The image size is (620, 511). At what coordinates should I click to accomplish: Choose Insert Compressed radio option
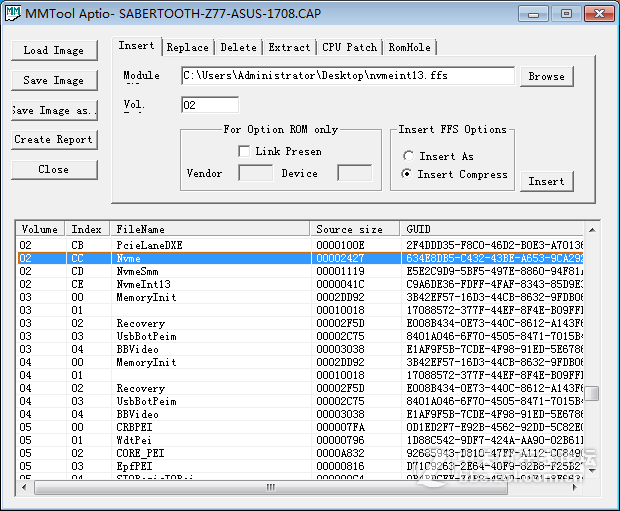pyautogui.click(x=408, y=174)
